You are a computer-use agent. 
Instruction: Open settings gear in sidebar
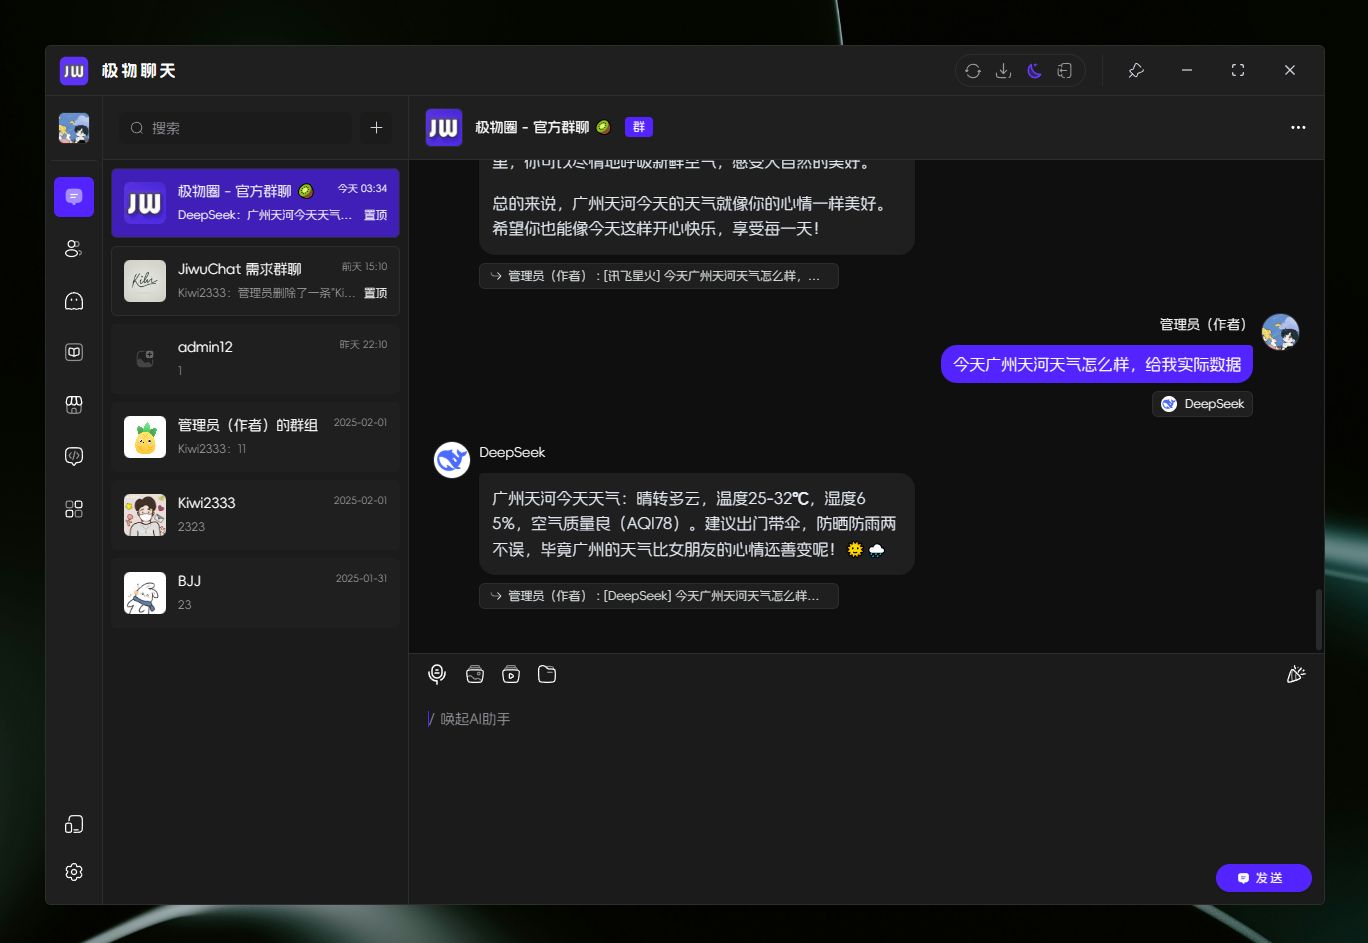(74, 872)
